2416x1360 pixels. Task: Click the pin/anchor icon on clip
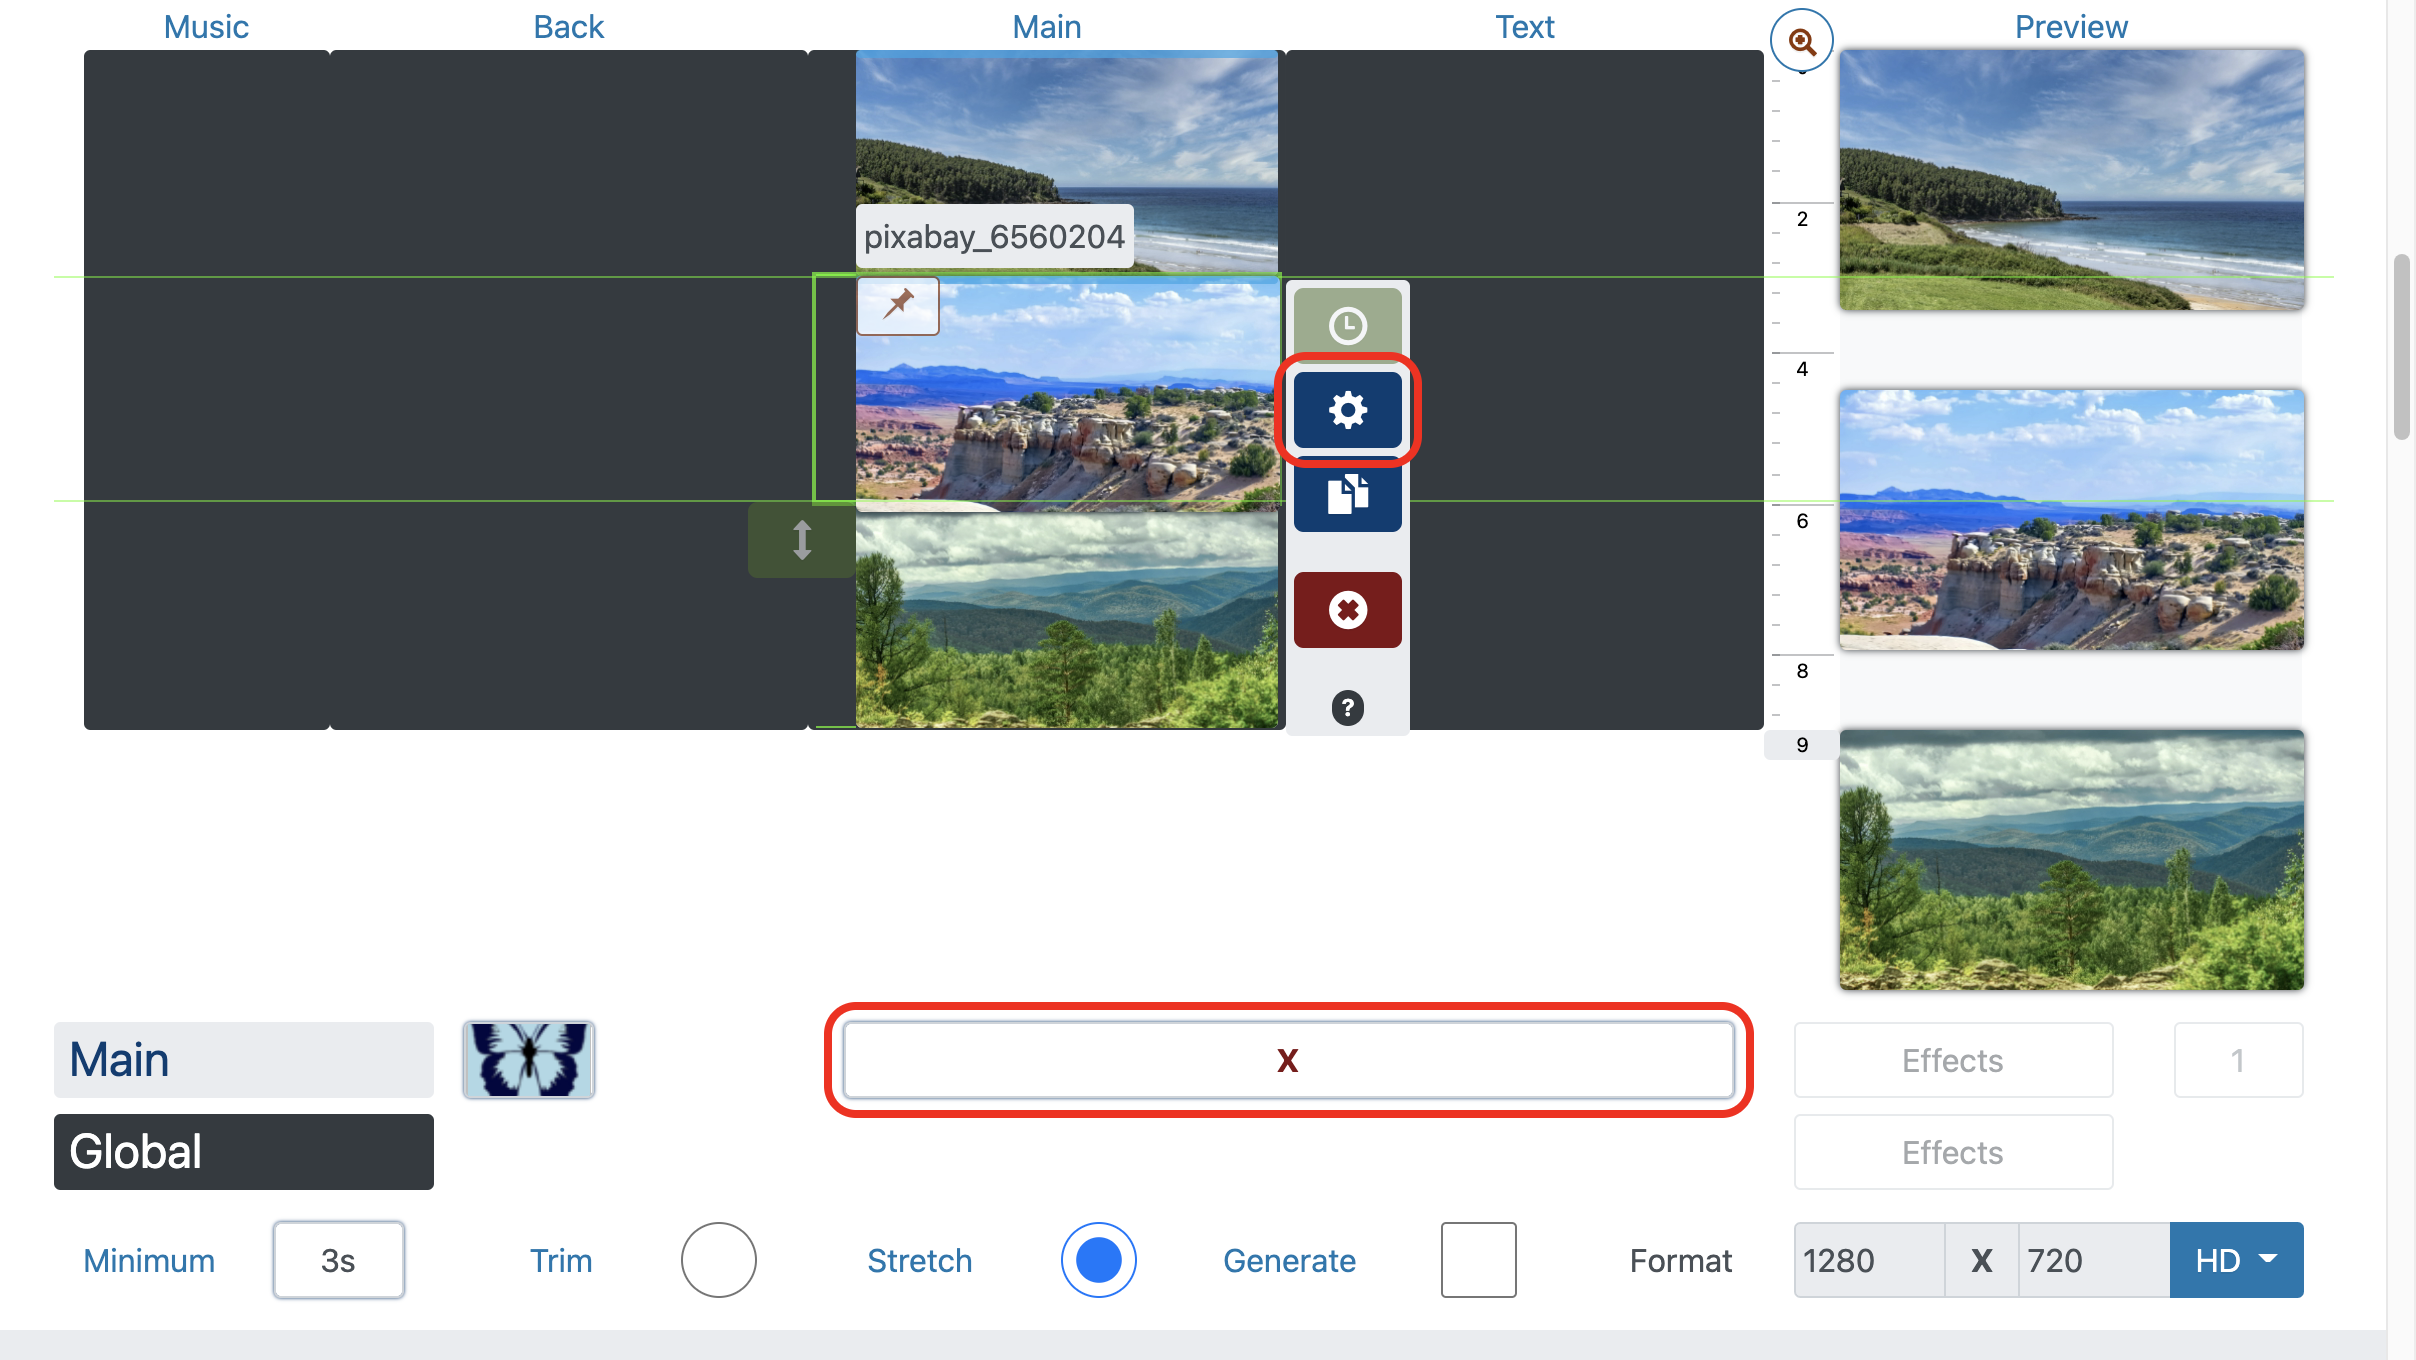(x=898, y=305)
